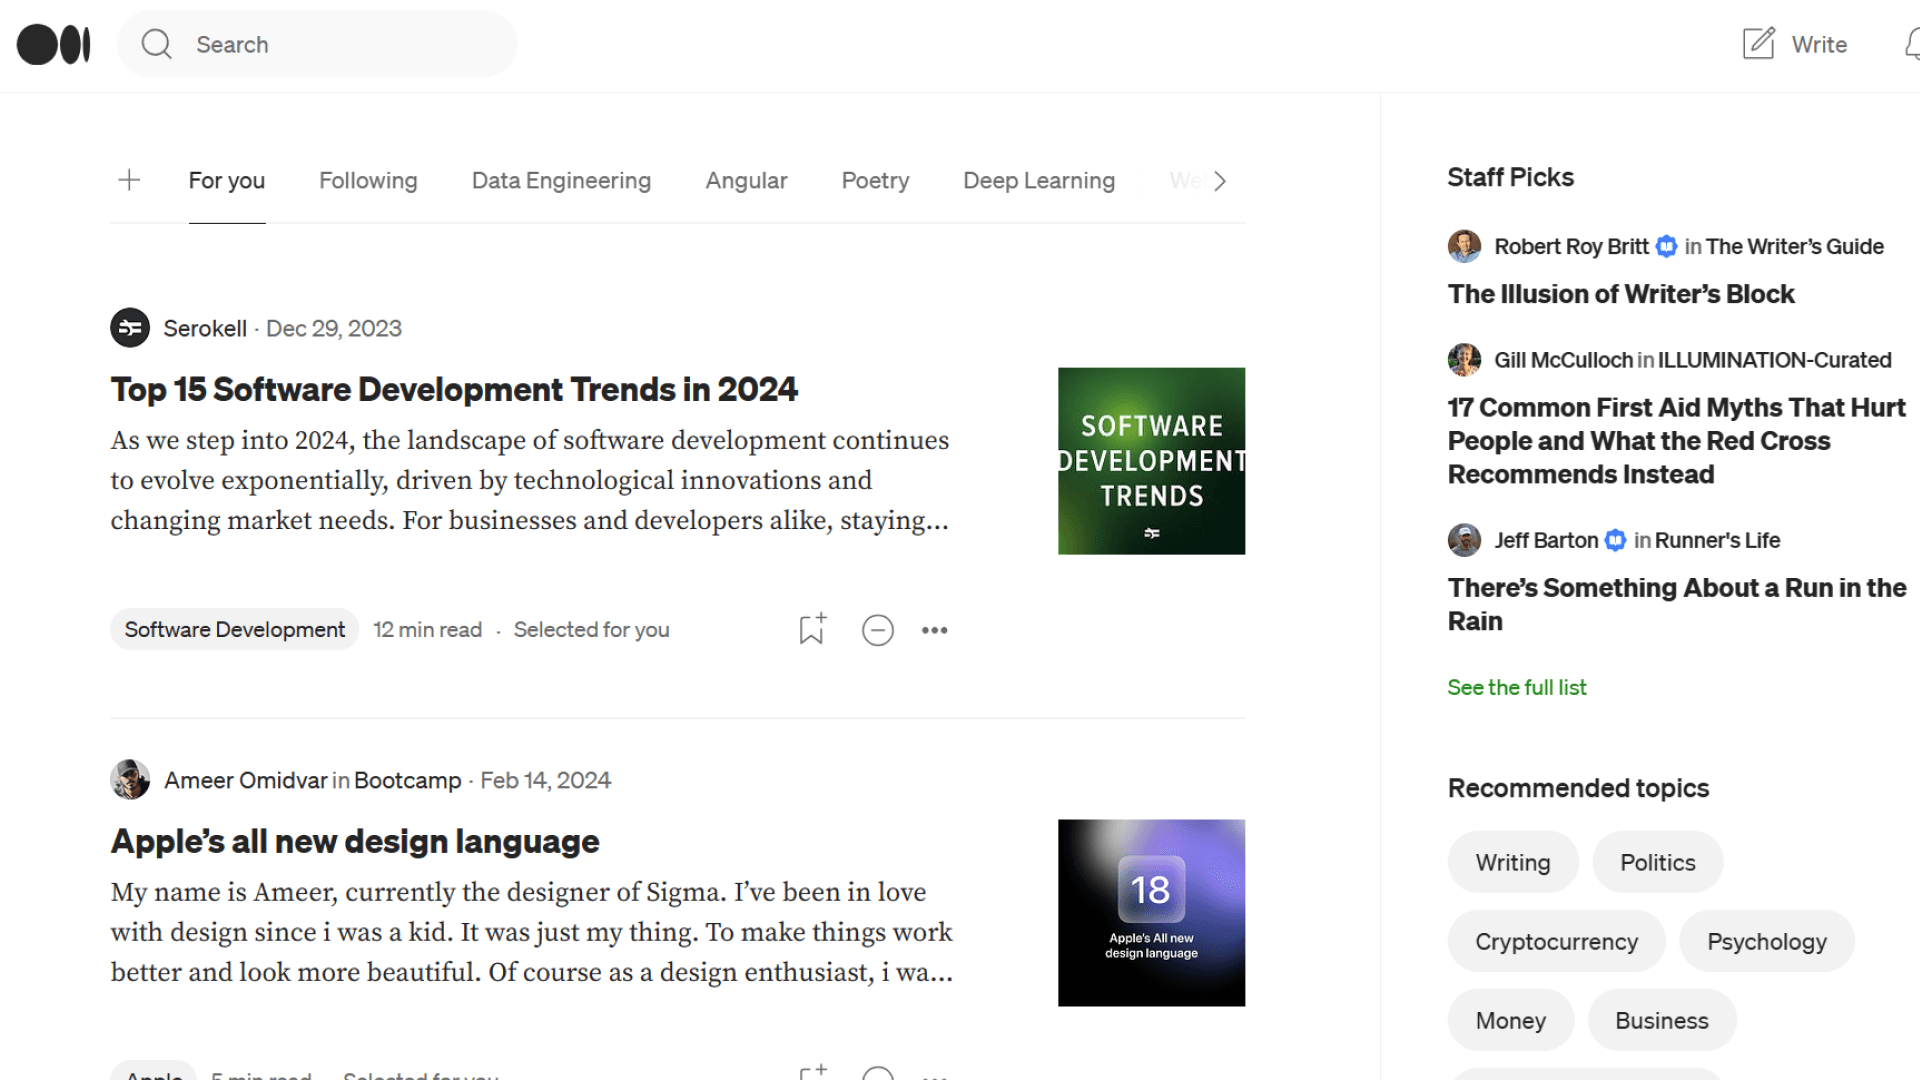Open Apple's all new design language thumbnail
The height and width of the screenshot is (1080, 1920).
tap(1151, 913)
